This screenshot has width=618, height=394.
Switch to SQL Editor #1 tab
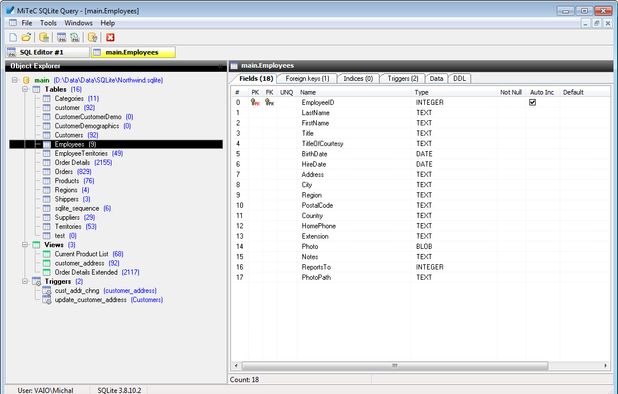48,52
